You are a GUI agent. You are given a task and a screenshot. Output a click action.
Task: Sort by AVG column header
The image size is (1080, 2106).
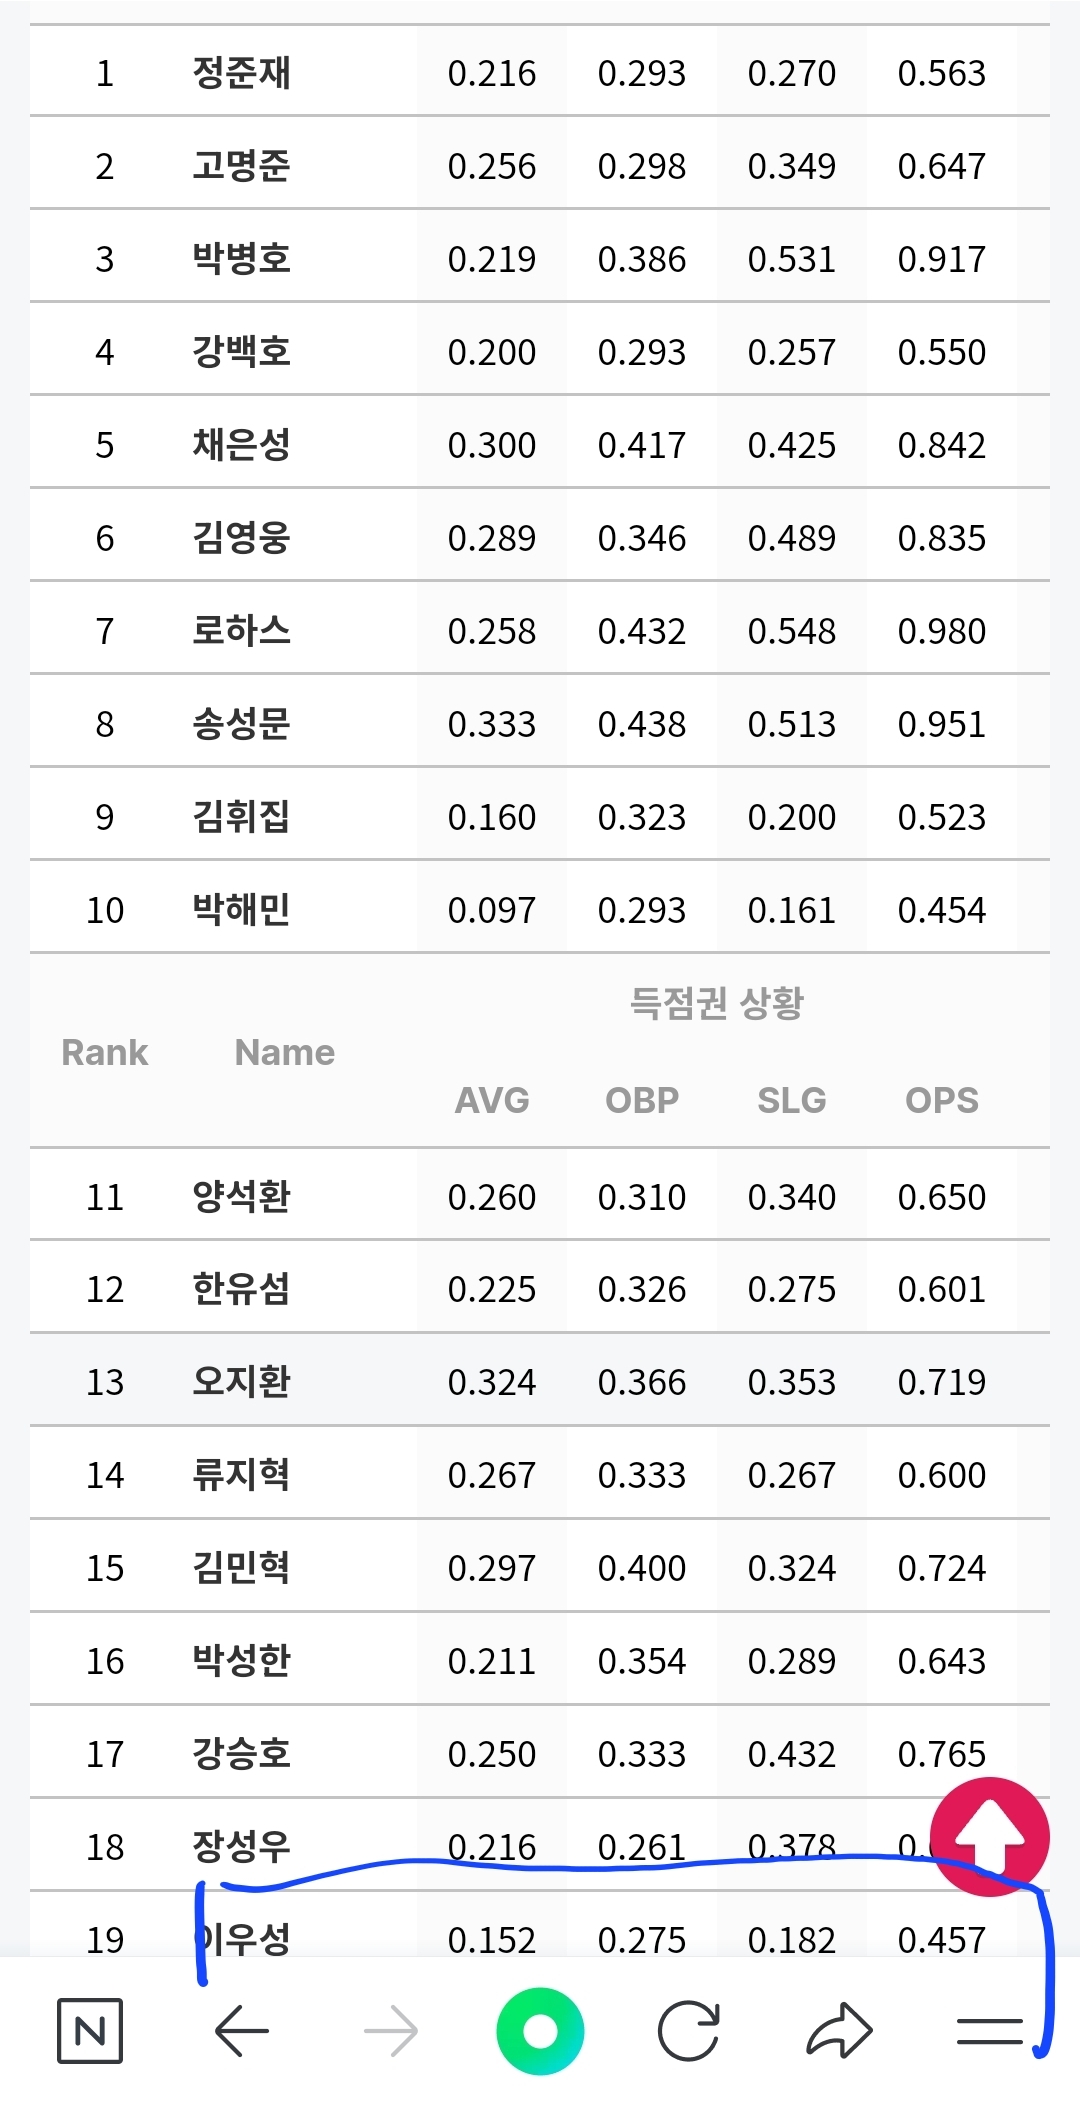coord(492,1100)
